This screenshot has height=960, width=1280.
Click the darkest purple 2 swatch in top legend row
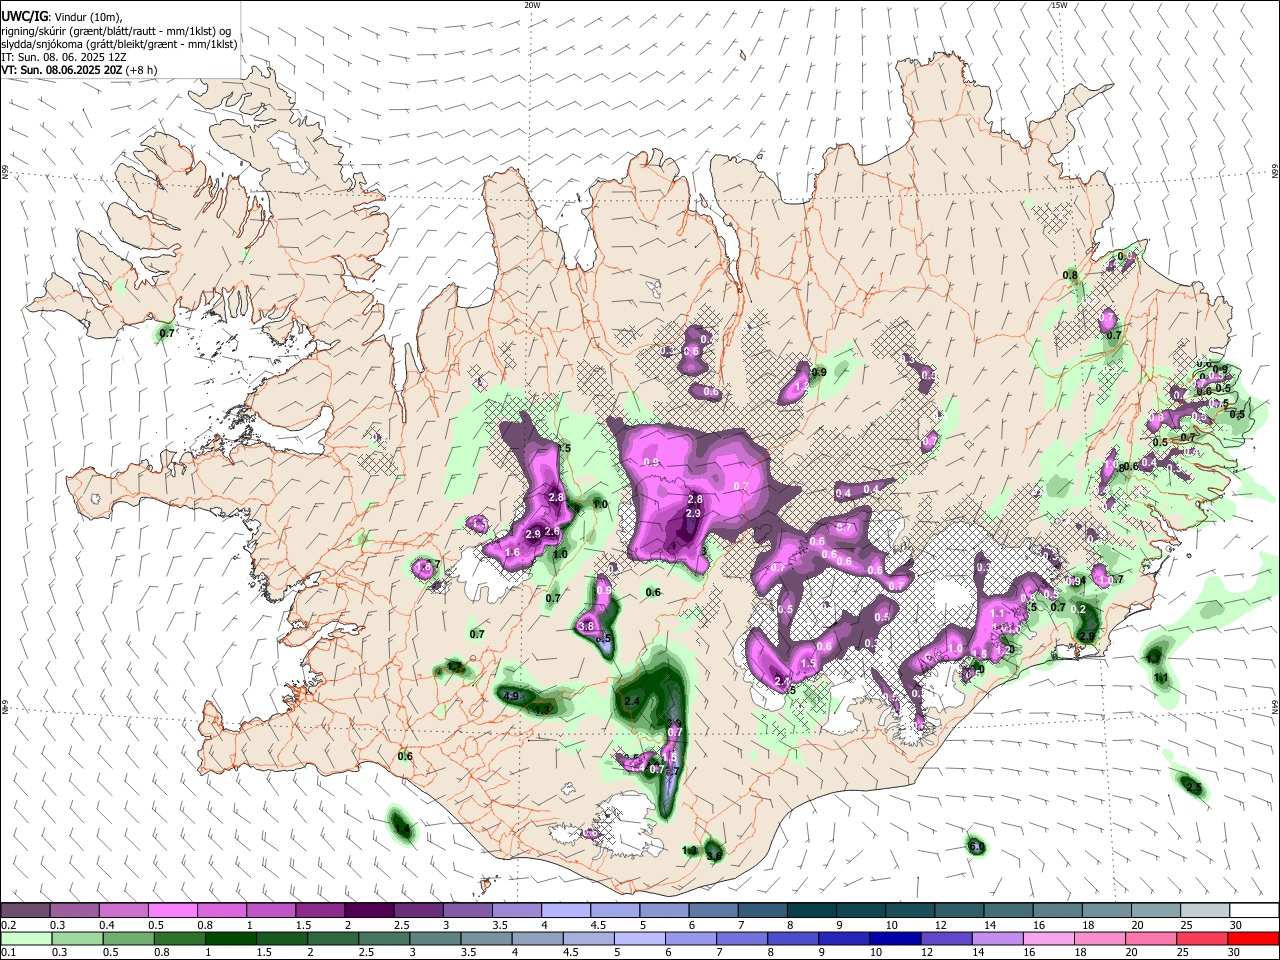tap(368, 911)
